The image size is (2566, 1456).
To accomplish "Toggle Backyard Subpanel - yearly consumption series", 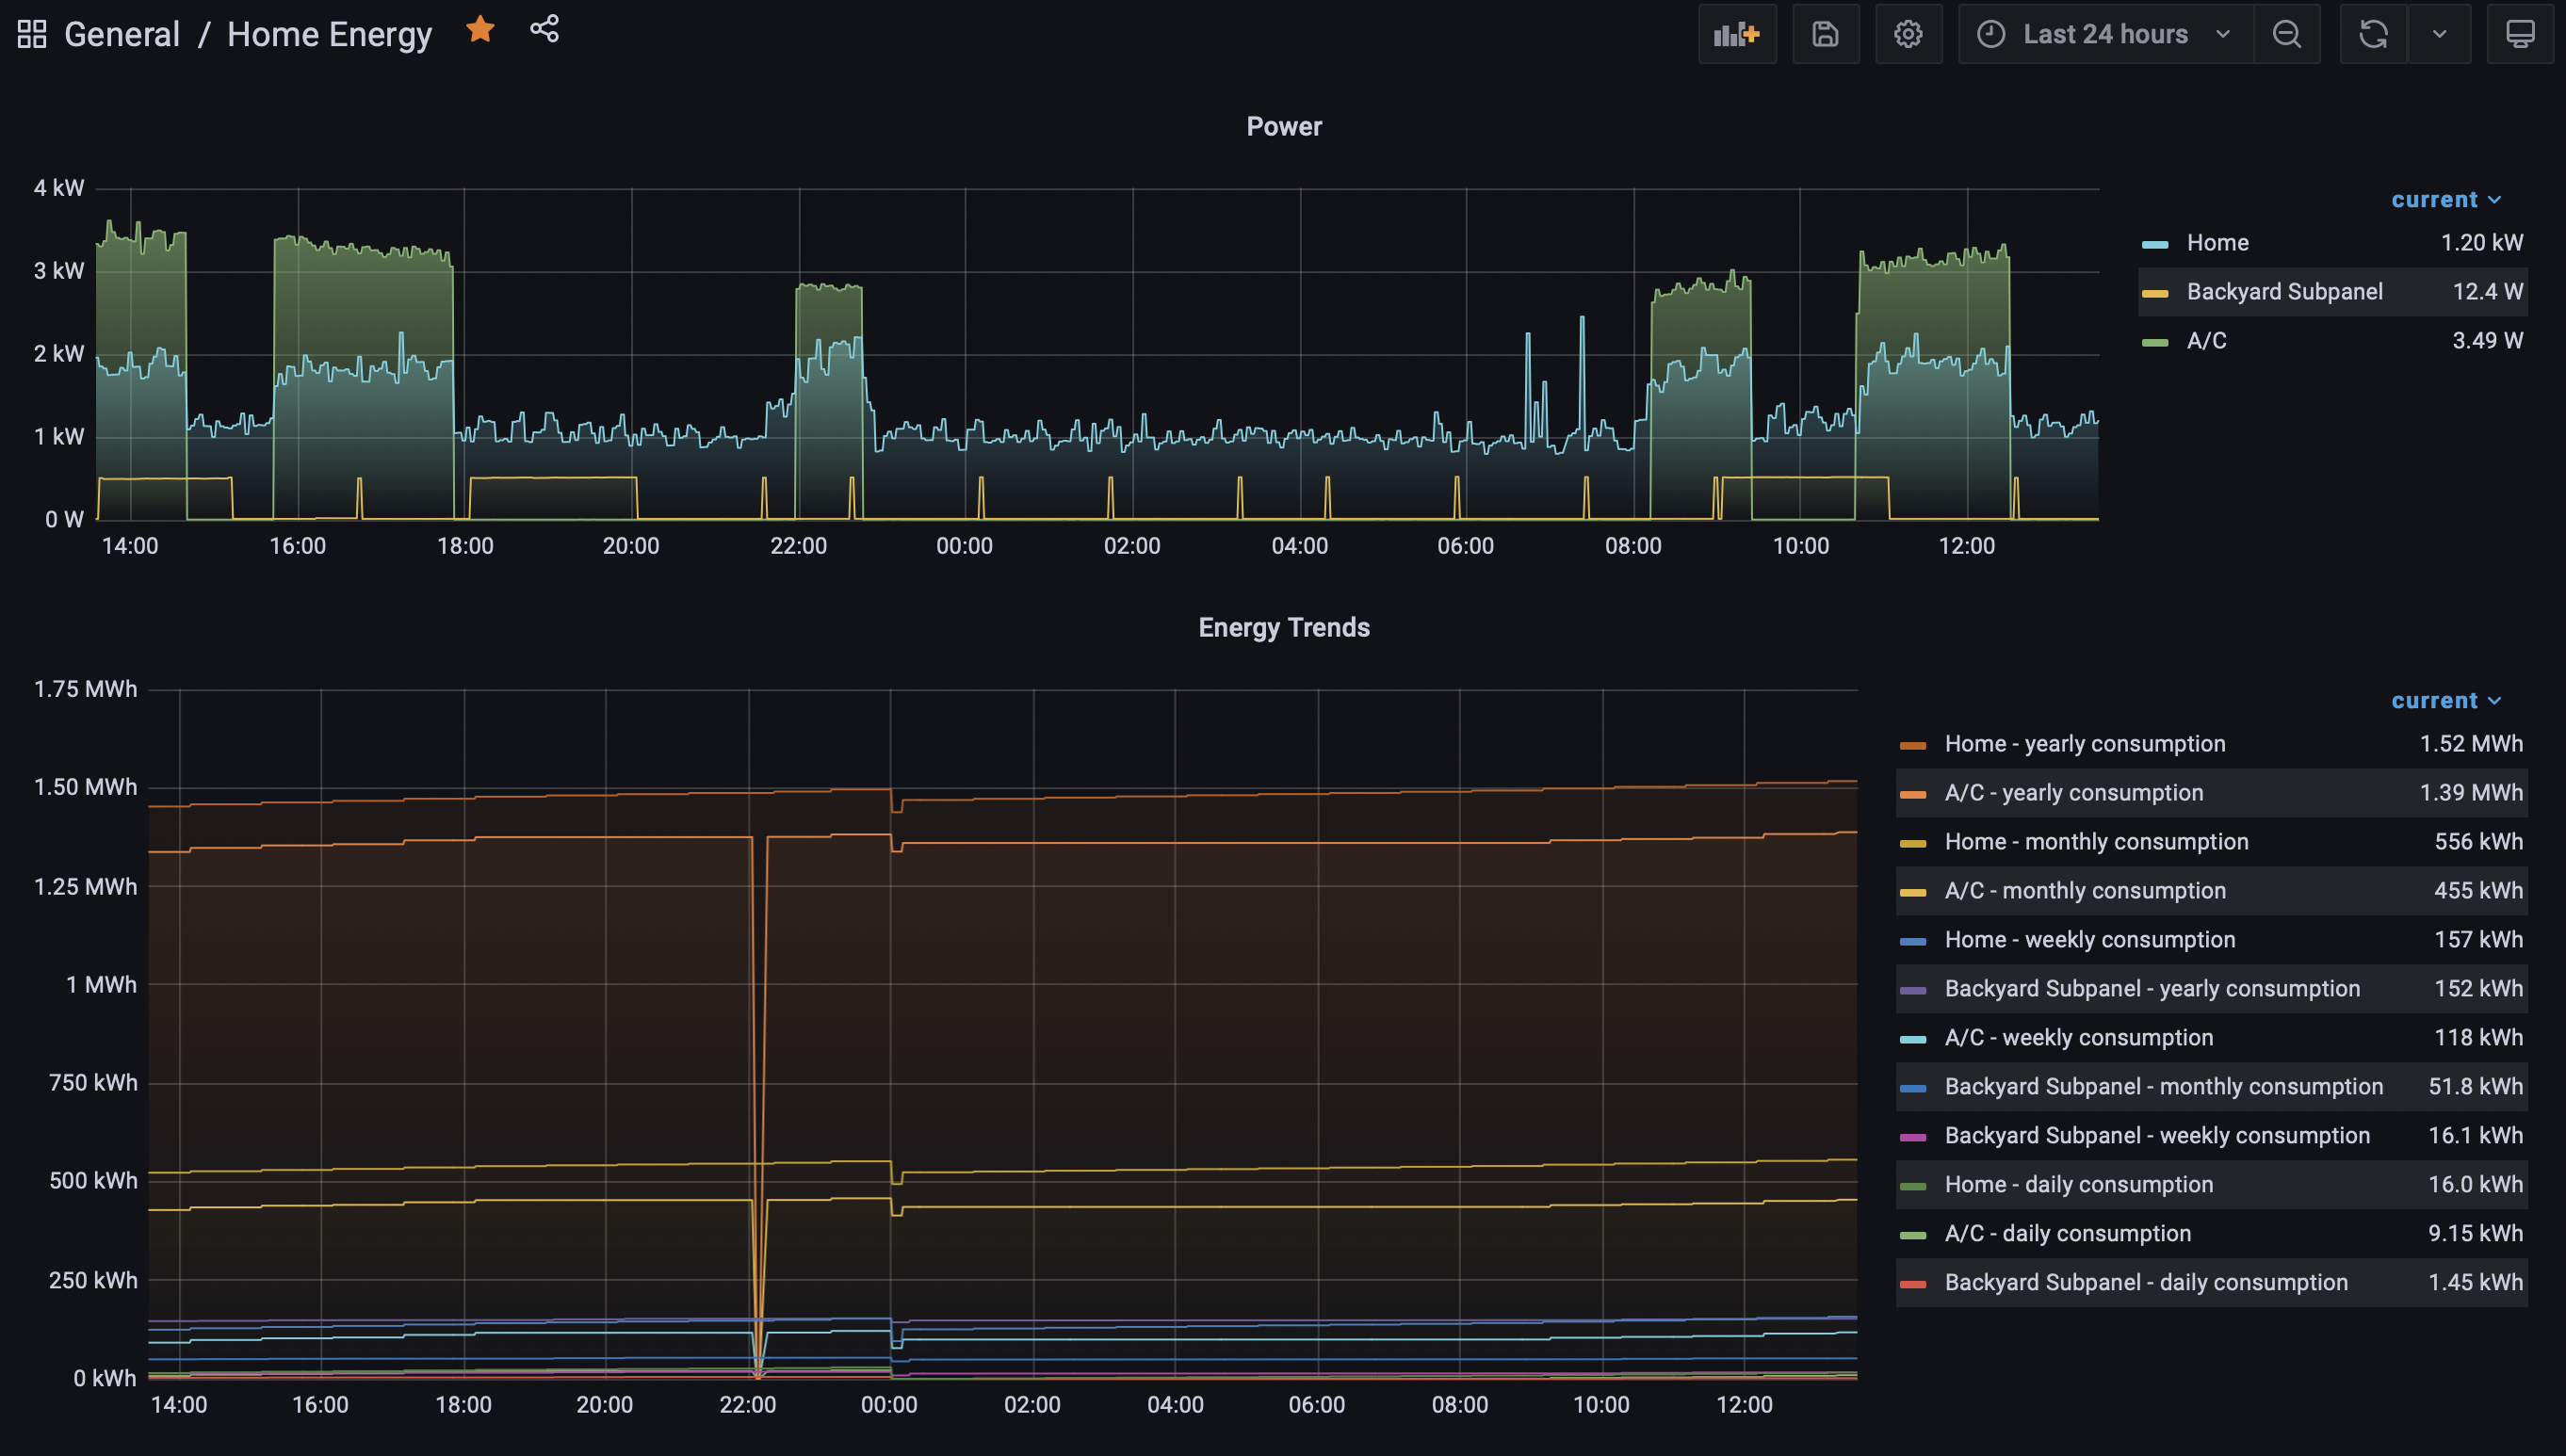I will [x=2152, y=989].
